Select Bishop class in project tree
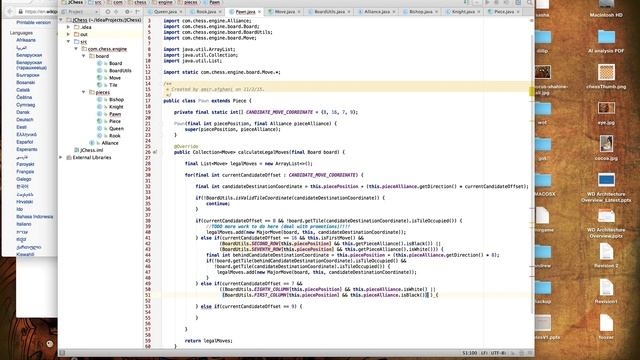640x360 pixels. pyautogui.click(x=116, y=100)
